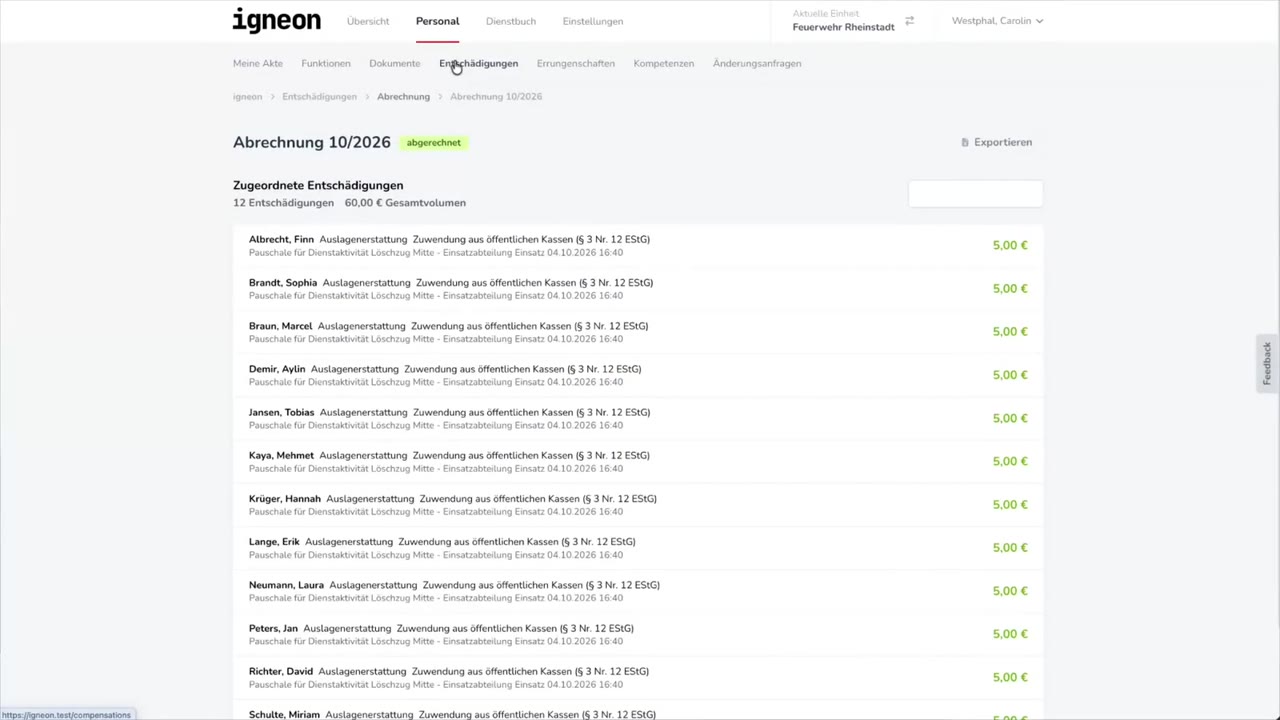Open the Übersicht main tab

click(368, 21)
